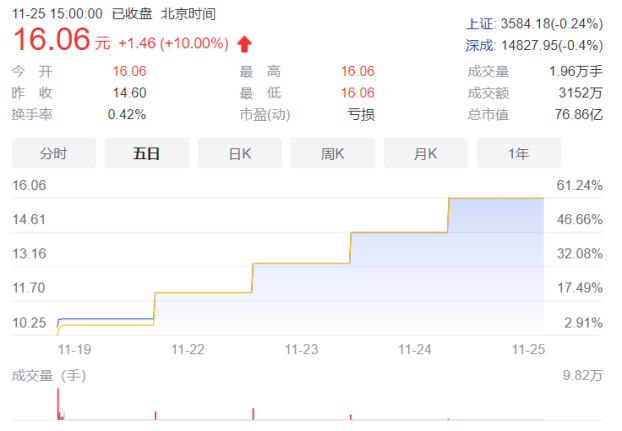Open the 深成 index link

480,46
